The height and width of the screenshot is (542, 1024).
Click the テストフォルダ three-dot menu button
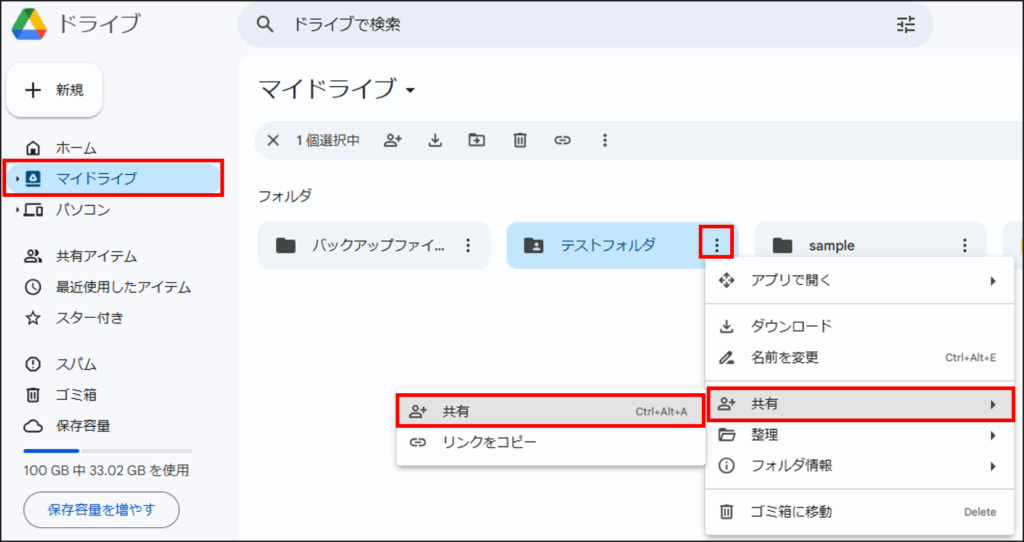(x=717, y=246)
